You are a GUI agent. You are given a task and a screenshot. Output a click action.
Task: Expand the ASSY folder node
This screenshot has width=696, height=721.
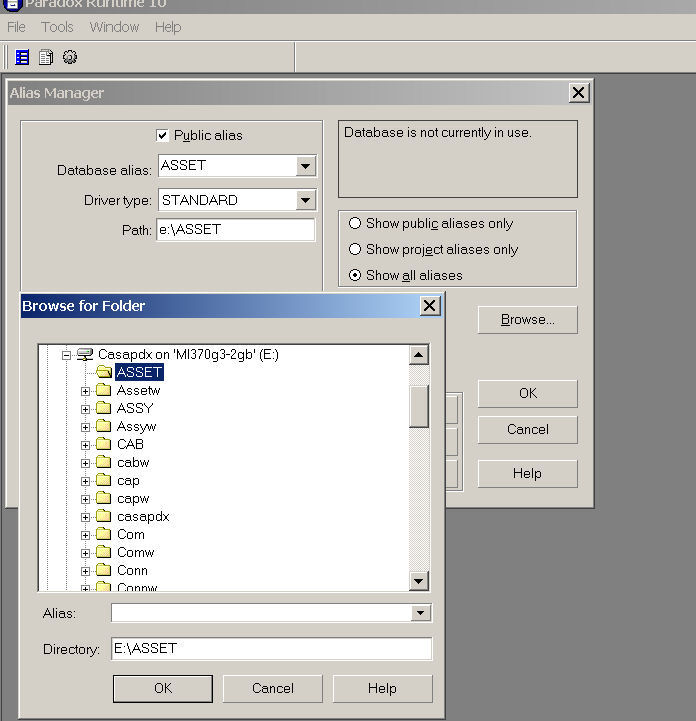pyautogui.click(x=85, y=409)
